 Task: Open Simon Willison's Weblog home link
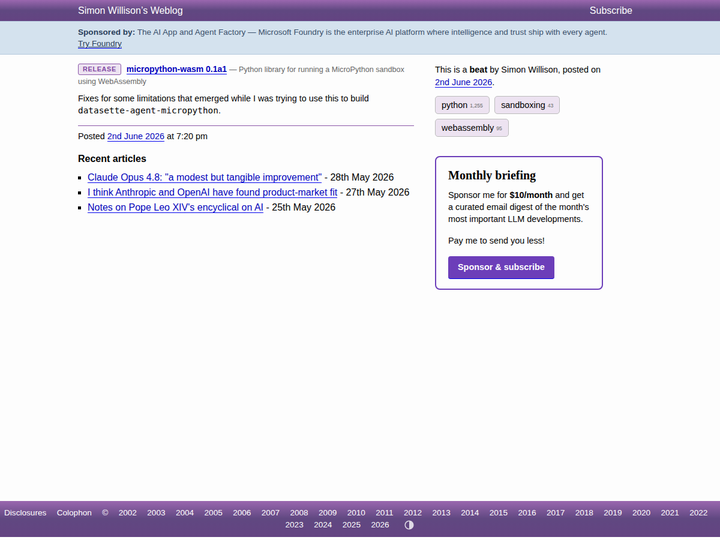130,10
